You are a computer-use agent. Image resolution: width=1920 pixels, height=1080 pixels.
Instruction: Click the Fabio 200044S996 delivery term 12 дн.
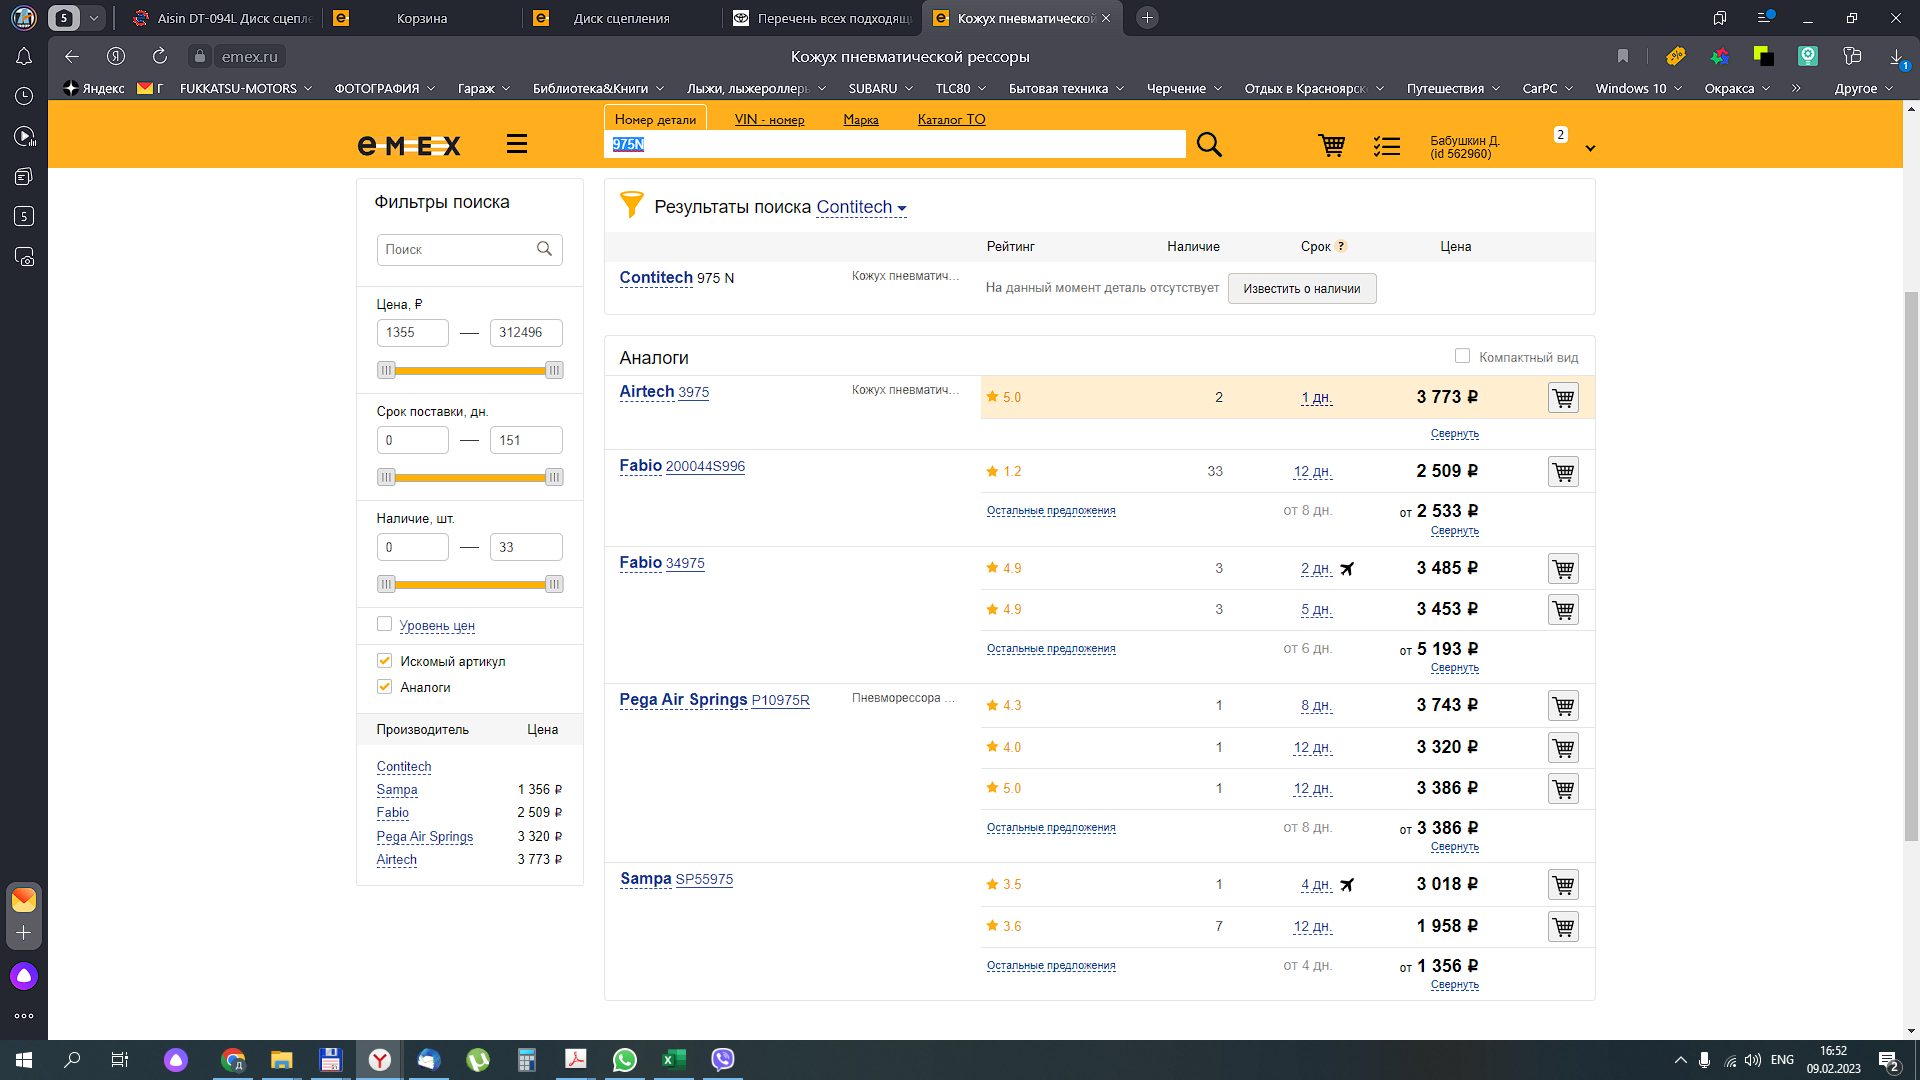pos(1312,472)
